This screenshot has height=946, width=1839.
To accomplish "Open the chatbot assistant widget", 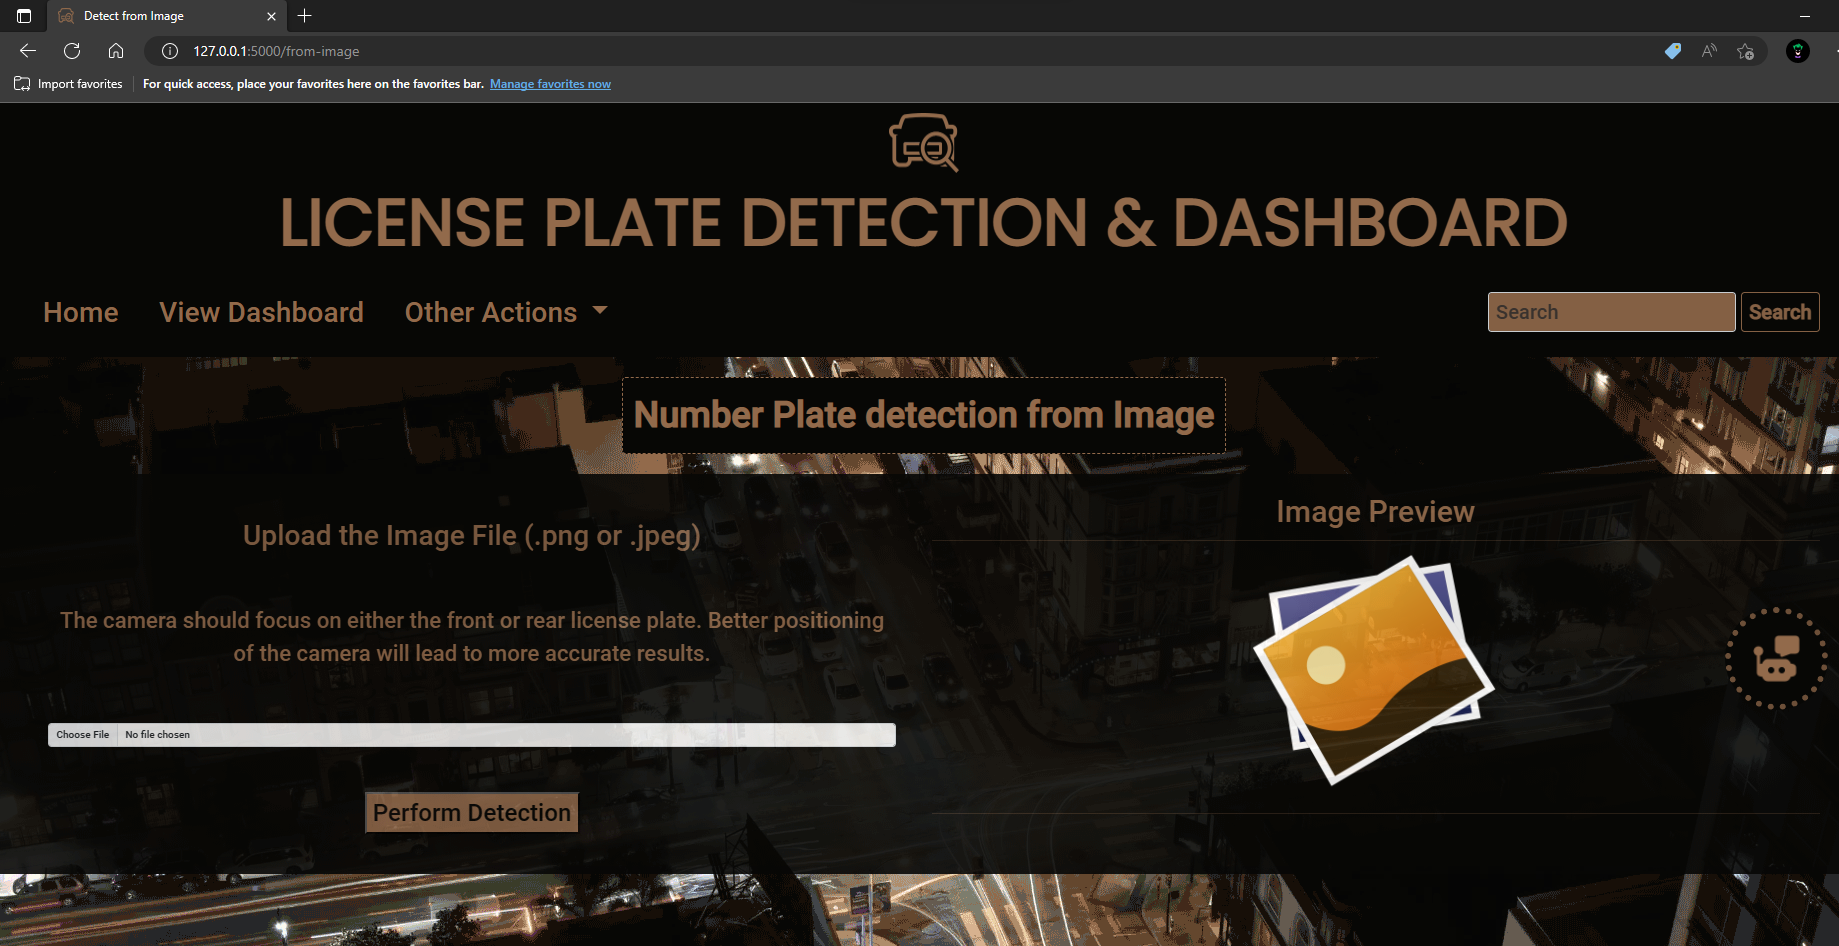I will (1775, 660).
